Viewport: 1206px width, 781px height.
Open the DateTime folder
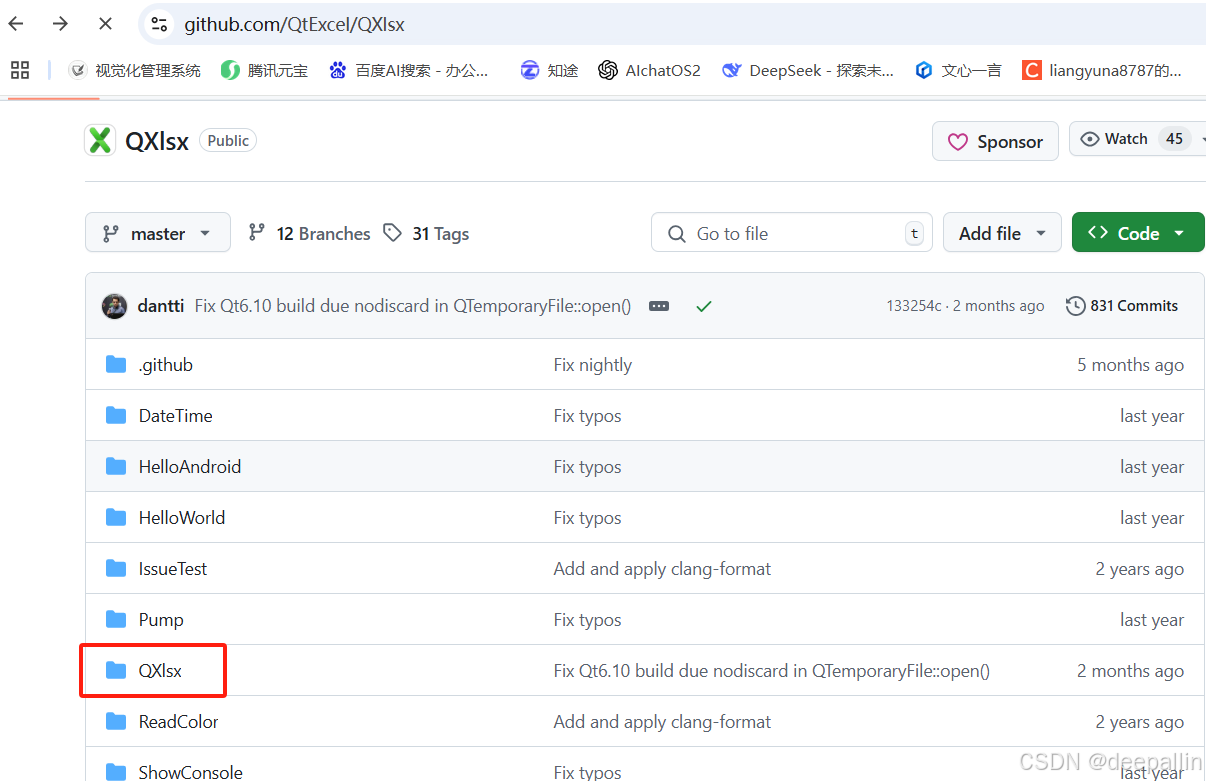[x=176, y=416]
